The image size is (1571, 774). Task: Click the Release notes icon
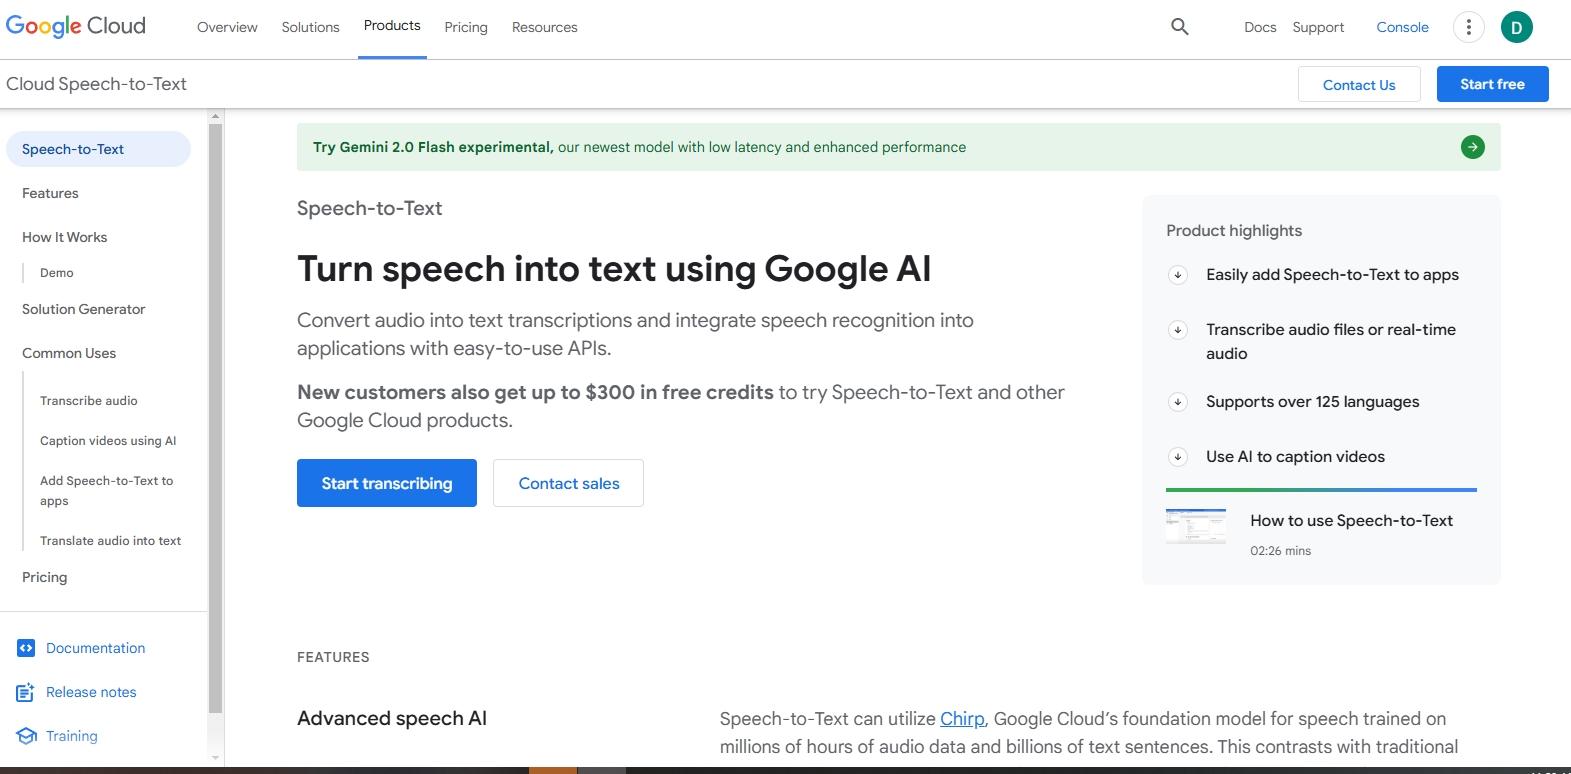click(26, 692)
